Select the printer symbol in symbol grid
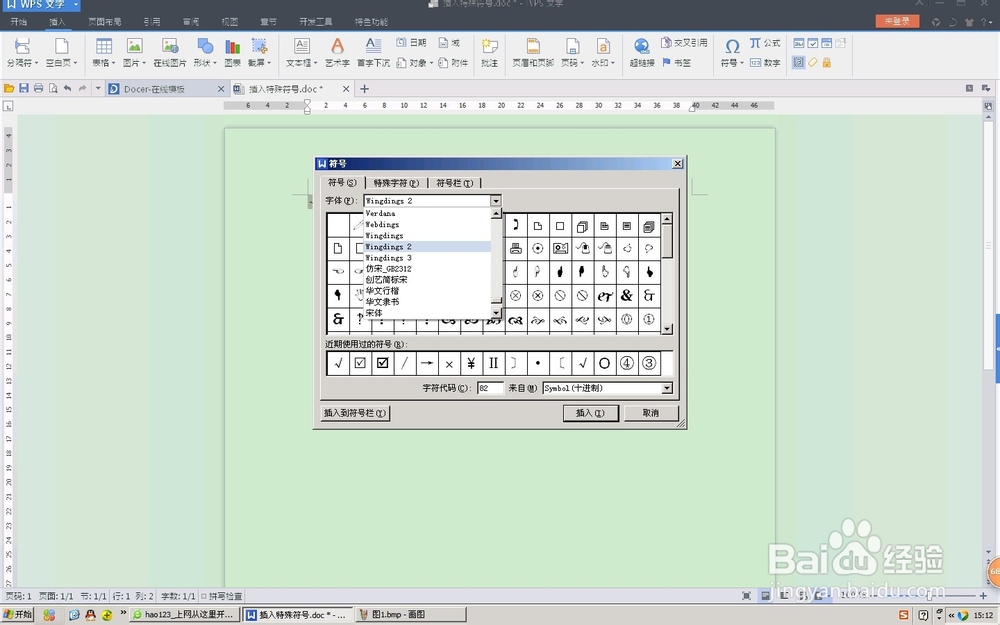The width and height of the screenshot is (1000, 625). pyautogui.click(x=515, y=248)
